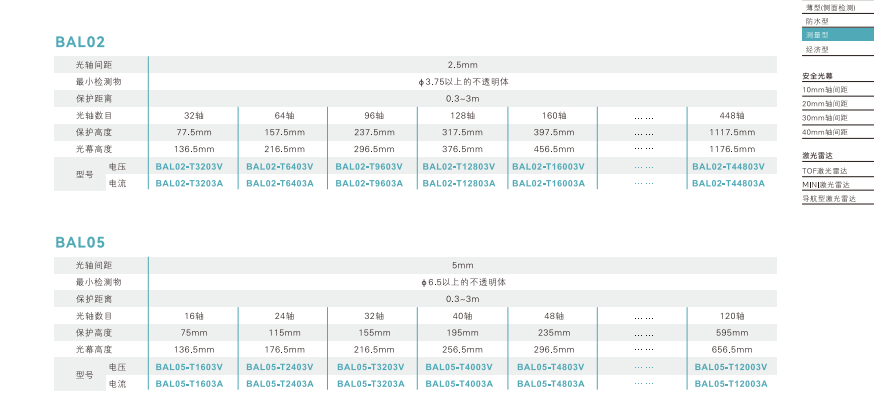Open the BAL02-T44803A model link

730,183
